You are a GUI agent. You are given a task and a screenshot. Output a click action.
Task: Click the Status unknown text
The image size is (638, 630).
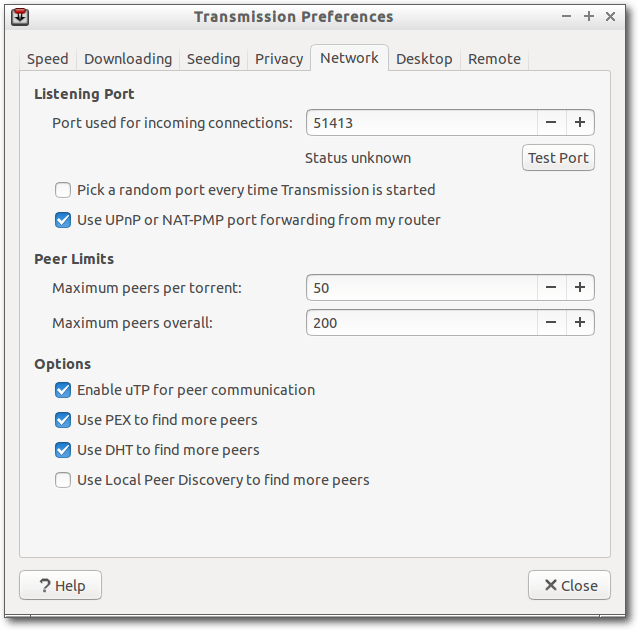coord(358,158)
